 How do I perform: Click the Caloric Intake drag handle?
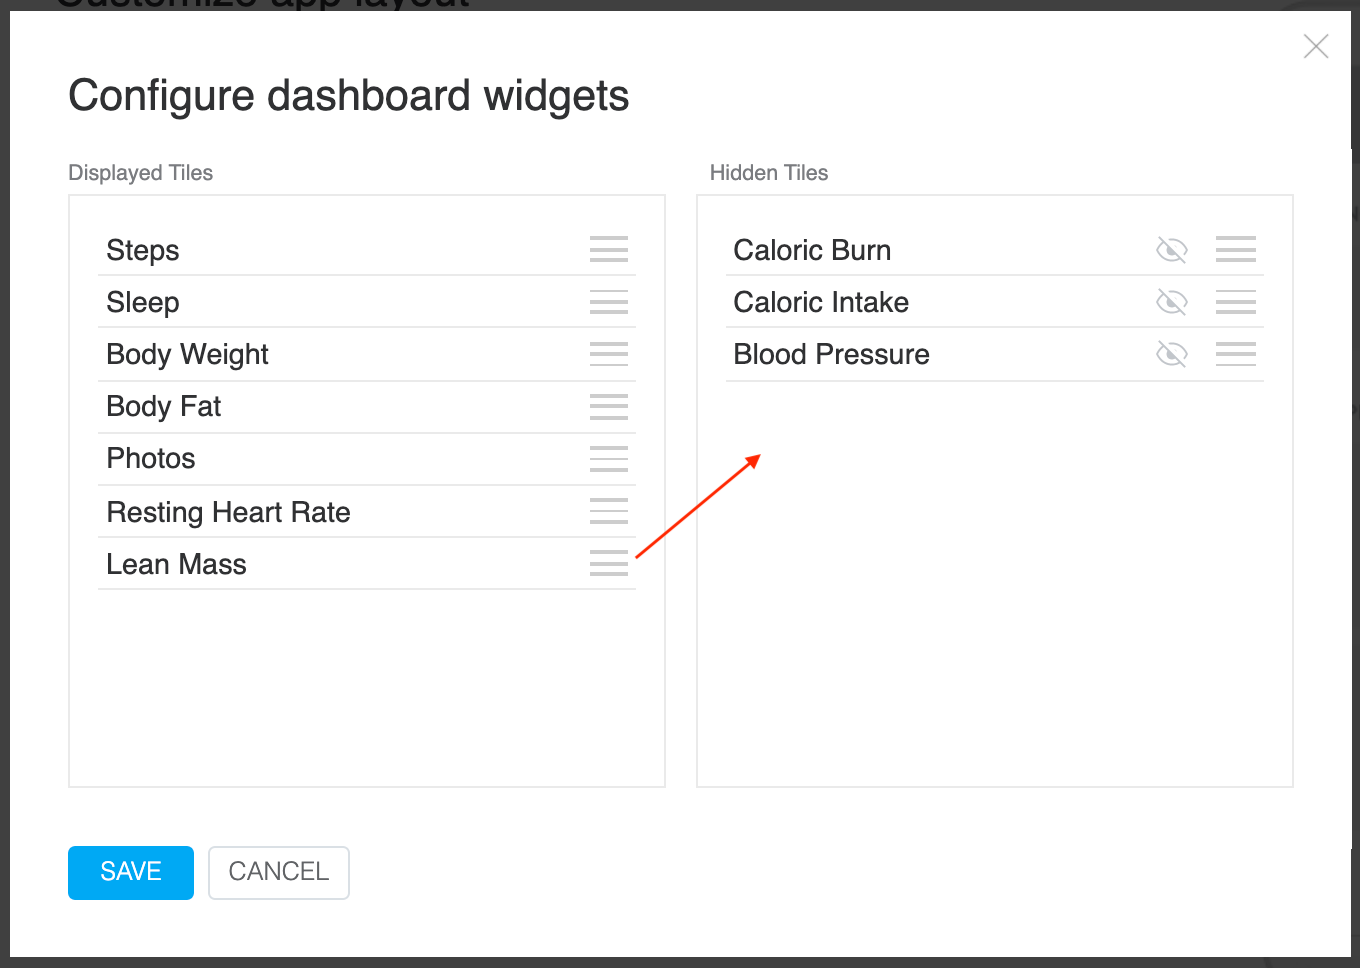[1236, 302]
